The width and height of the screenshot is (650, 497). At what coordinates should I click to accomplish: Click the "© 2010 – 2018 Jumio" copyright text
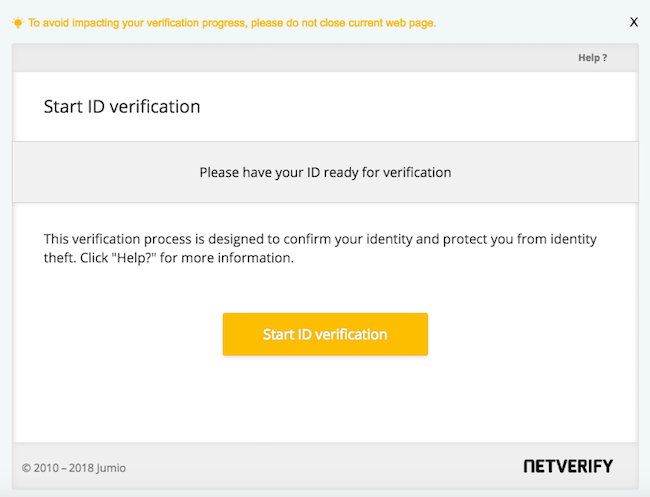pos(74,467)
